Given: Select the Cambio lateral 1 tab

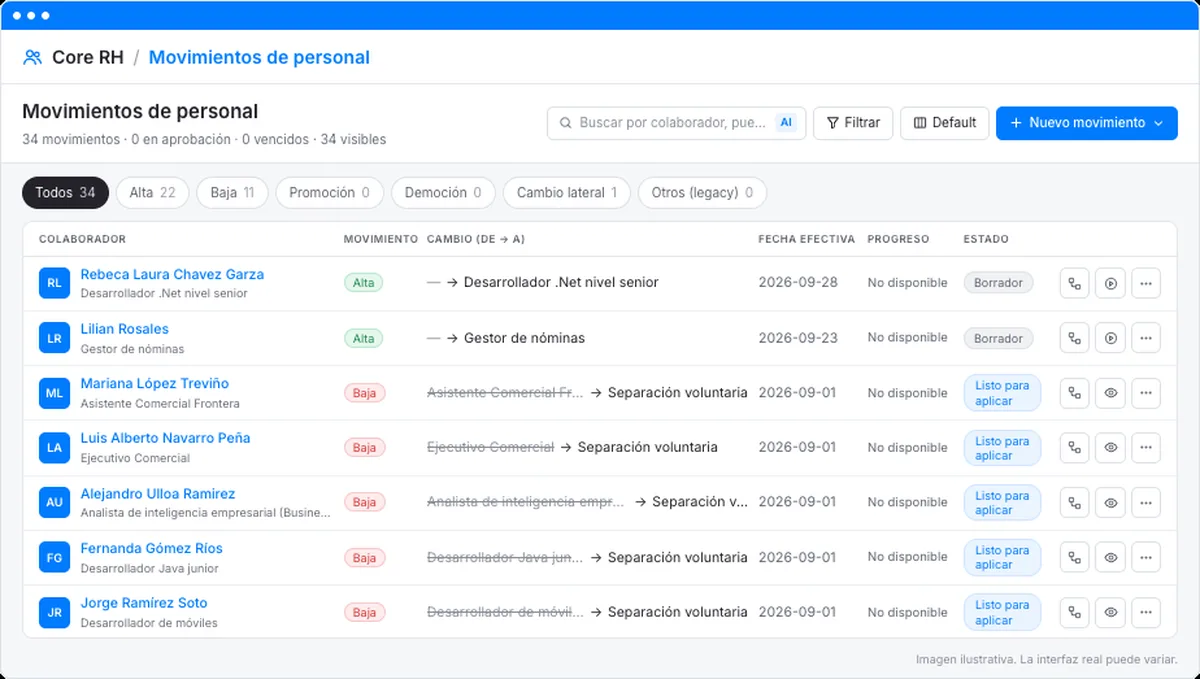Looking at the screenshot, I should 567,193.
